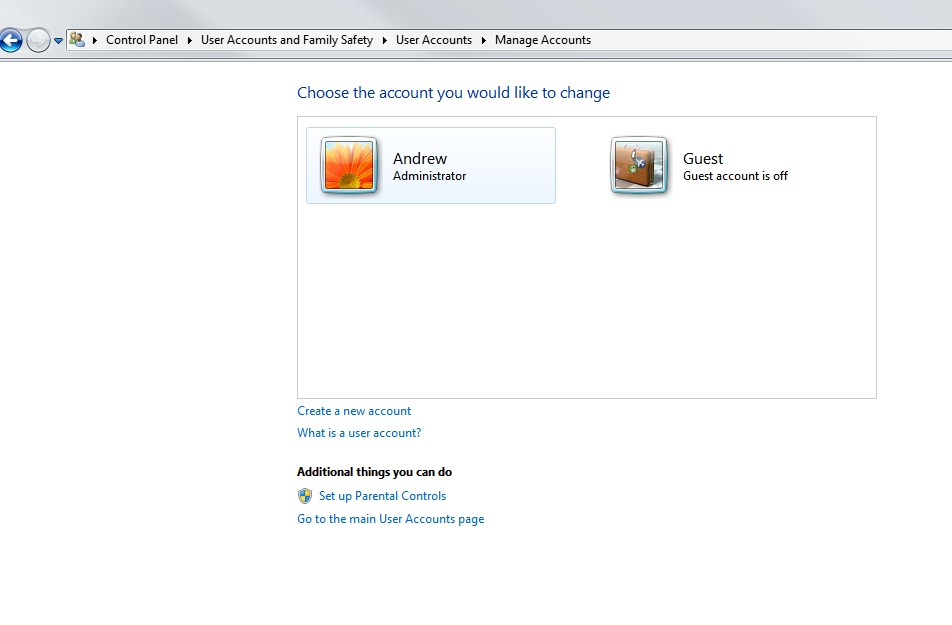Click 'Guest account is off' text

tap(735, 176)
